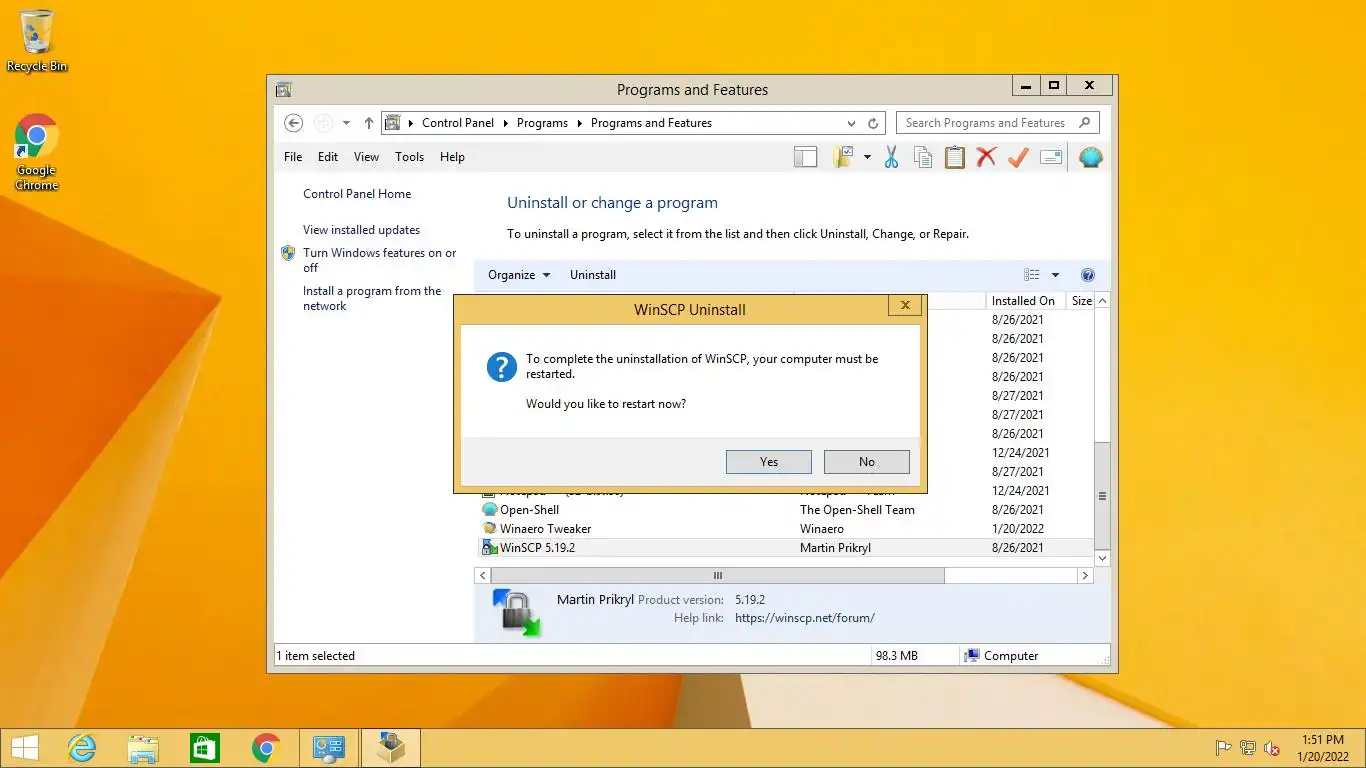Click the Up one level arrow

[x=368, y=123]
